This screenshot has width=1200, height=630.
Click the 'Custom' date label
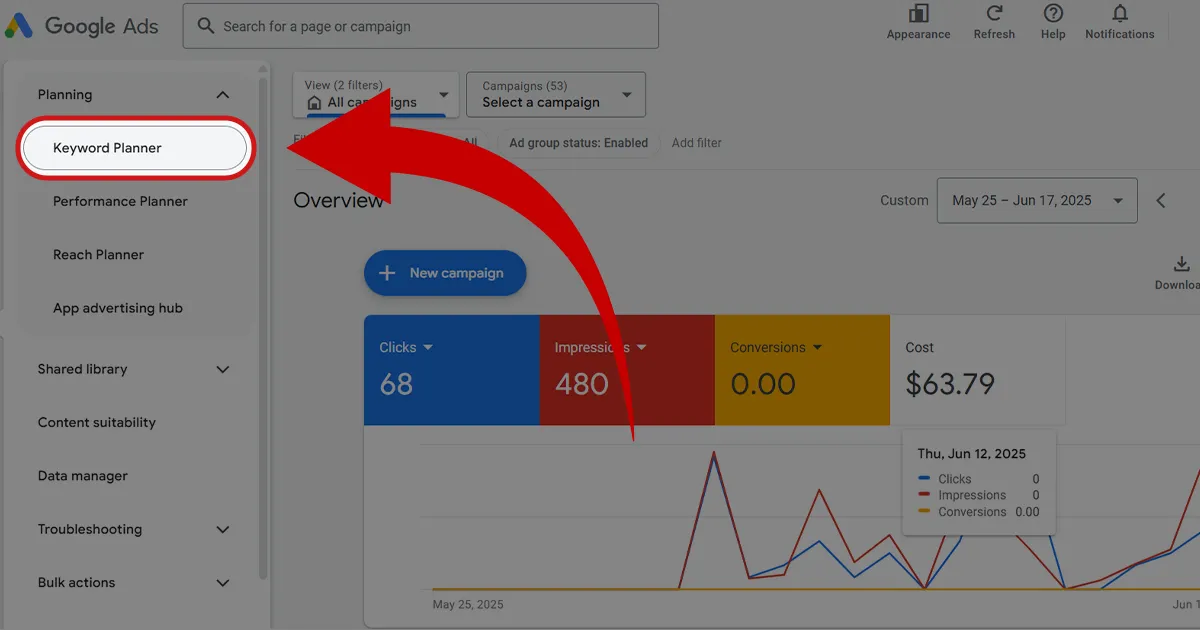coord(904,200)
